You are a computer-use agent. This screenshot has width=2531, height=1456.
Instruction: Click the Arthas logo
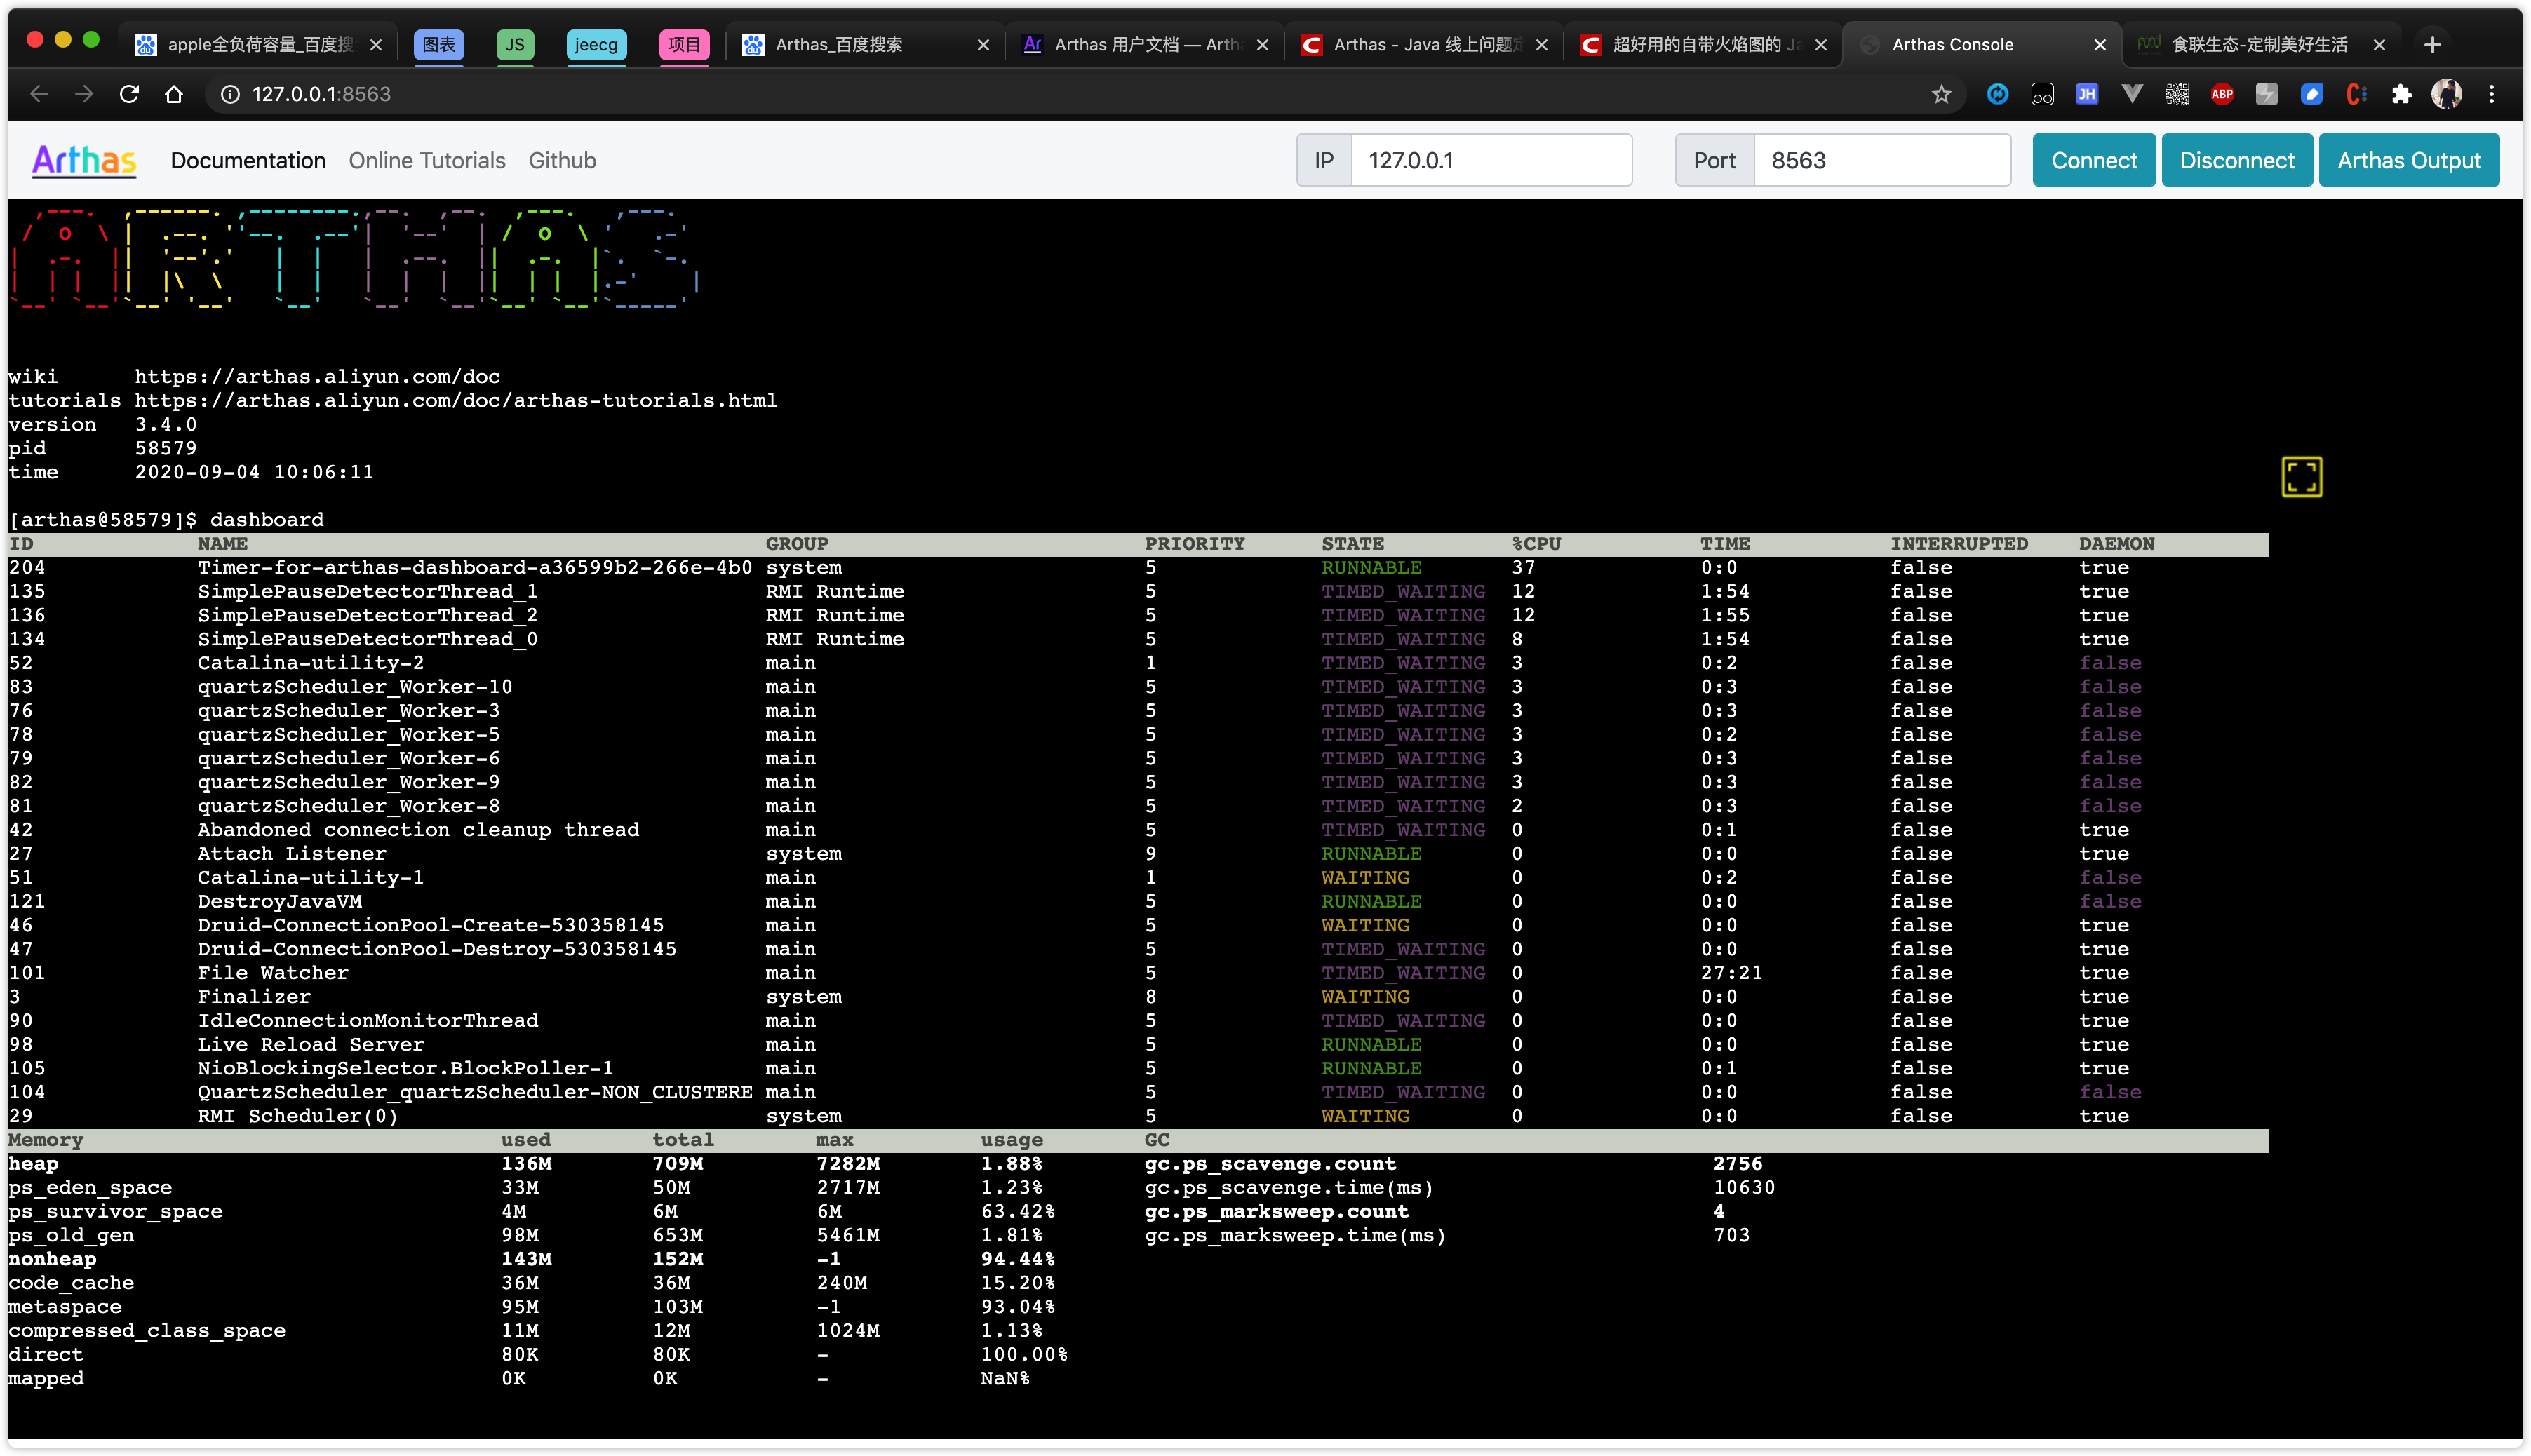(x=84, y=160)
